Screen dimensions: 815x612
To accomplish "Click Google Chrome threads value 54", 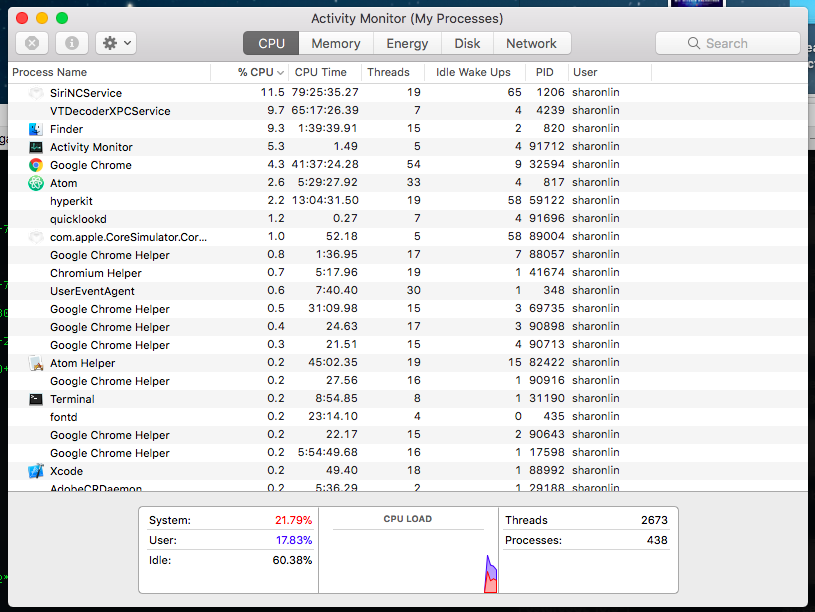I will pos(414,164).
